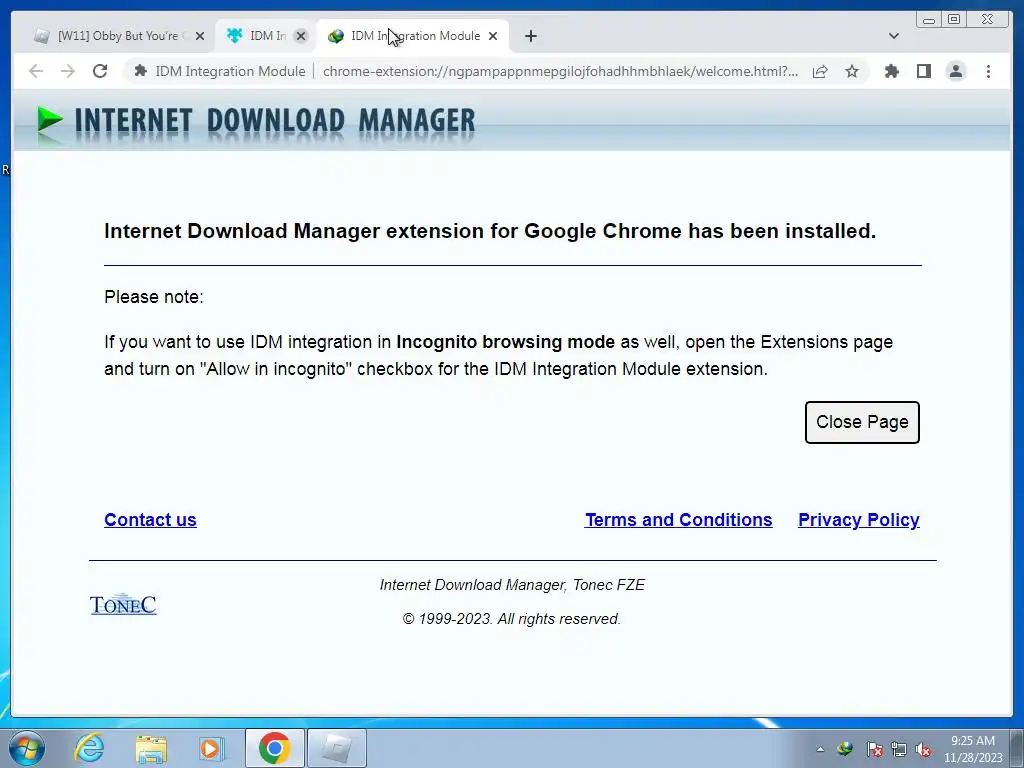This screenshot has height=768, width=1024.
Task: Click the Google Chrome taskbar icon
Action: point(275,748)
